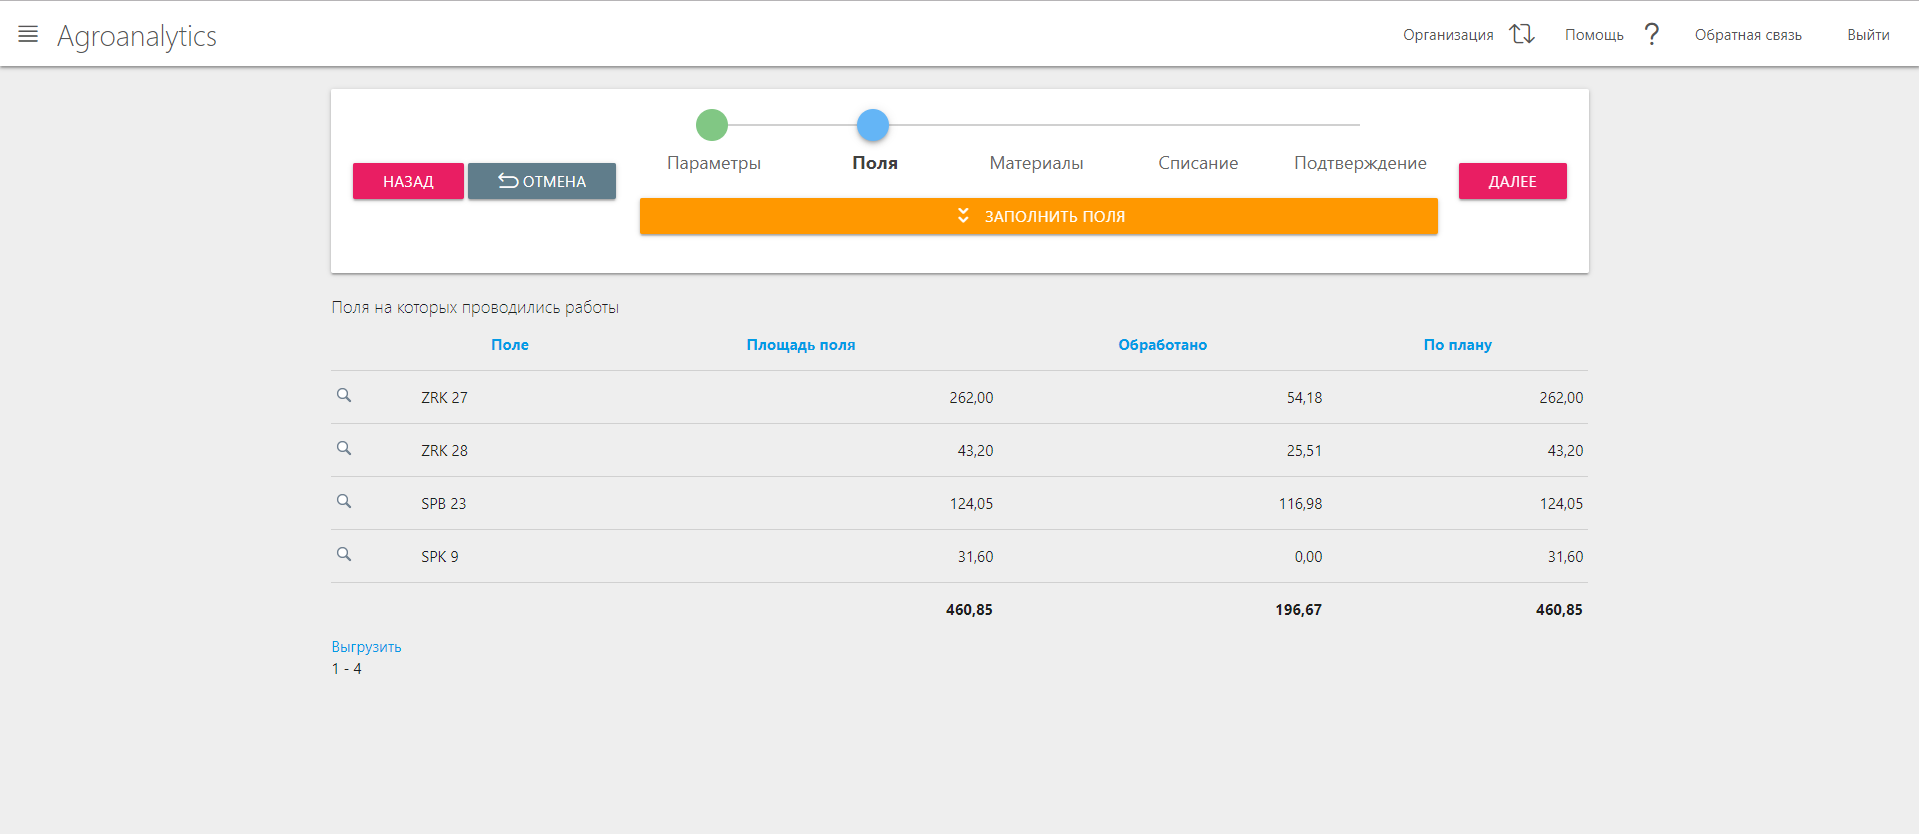Click the help question mark icon

click(x=1652, y=34)
